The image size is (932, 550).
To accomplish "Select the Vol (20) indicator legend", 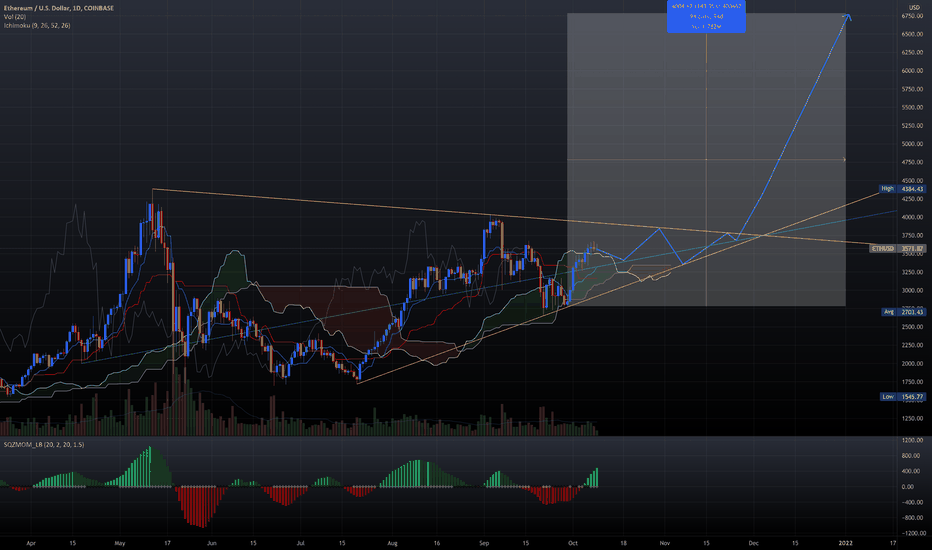I will 15,17.
